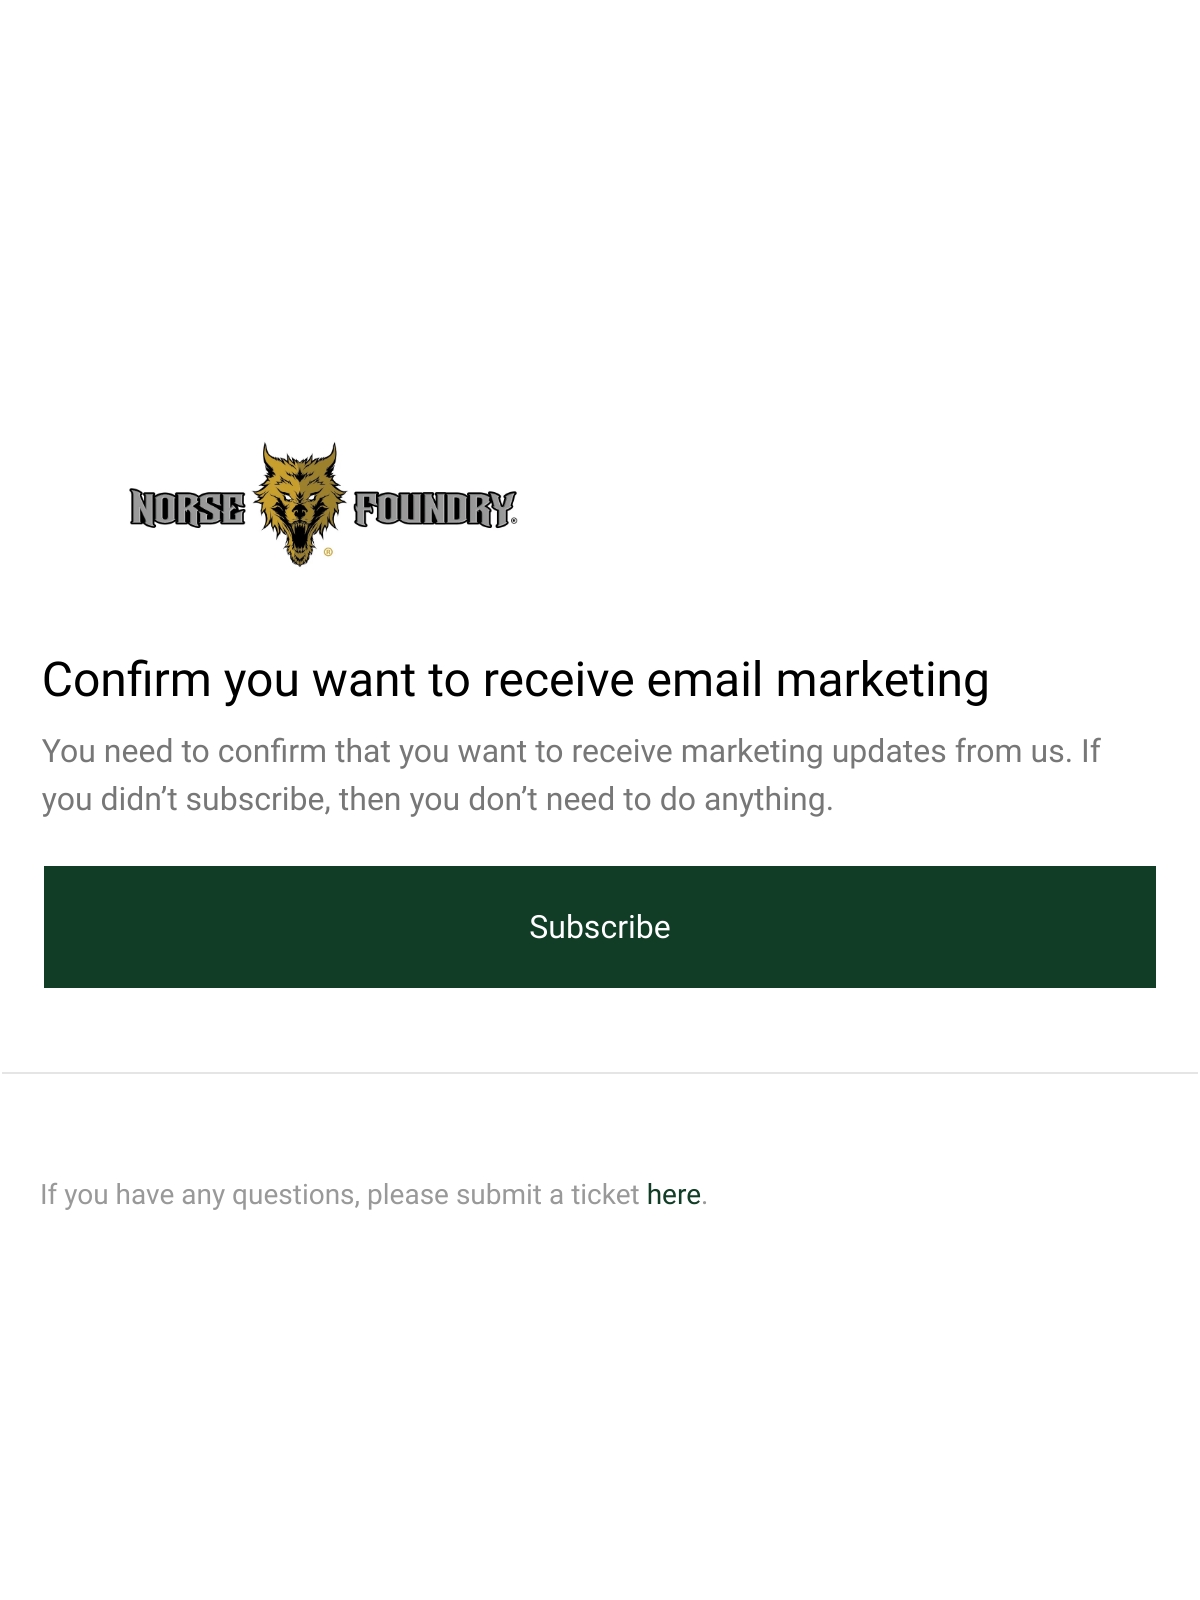Screen dimensions: 1200x1600
Task: Click the left edge of green Subscribe bar
Action: pos(48,927)
